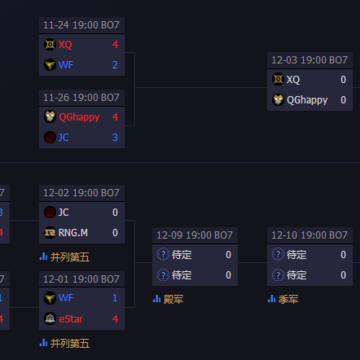Viewport: 360px width, 360px height.
Task: Click second 待定 row in 12-10 match
Action: point(310,275)
